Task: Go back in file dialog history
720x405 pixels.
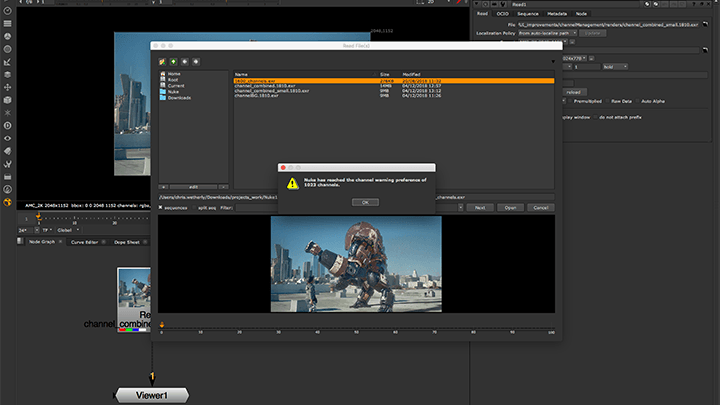Action: 185,62
